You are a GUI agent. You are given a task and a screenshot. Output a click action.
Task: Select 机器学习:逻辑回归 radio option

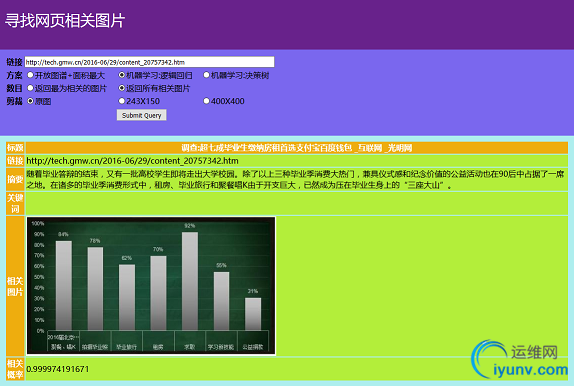pyautogui.click(x=122, y=75)
